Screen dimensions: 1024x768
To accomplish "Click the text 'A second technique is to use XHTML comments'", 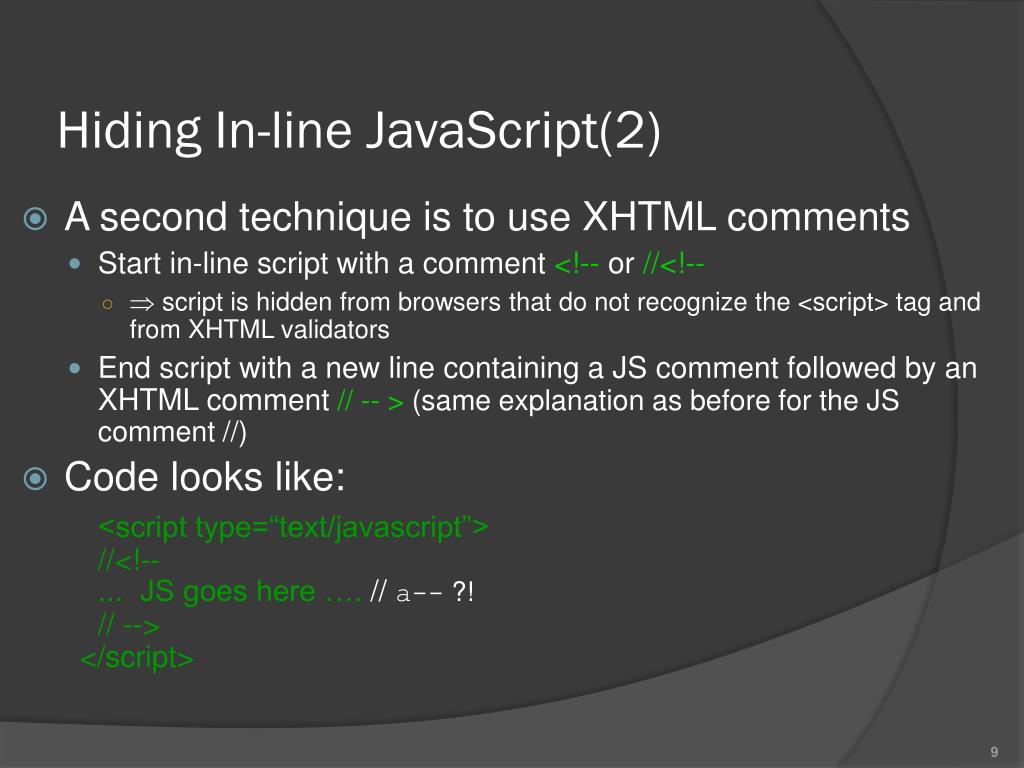I will tap(487, 217).
